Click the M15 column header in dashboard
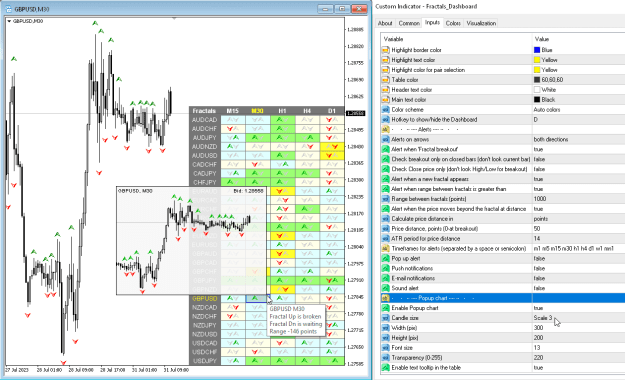The image size is (625, 380). (x=232, y=111)
